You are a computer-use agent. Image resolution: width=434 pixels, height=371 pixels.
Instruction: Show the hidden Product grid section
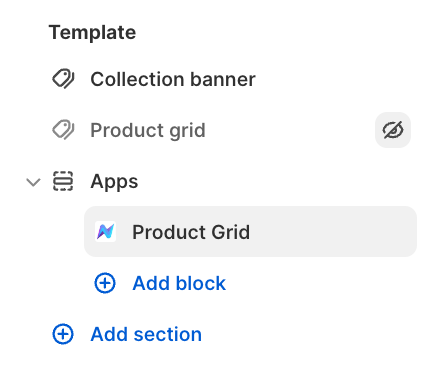point(393,130)
